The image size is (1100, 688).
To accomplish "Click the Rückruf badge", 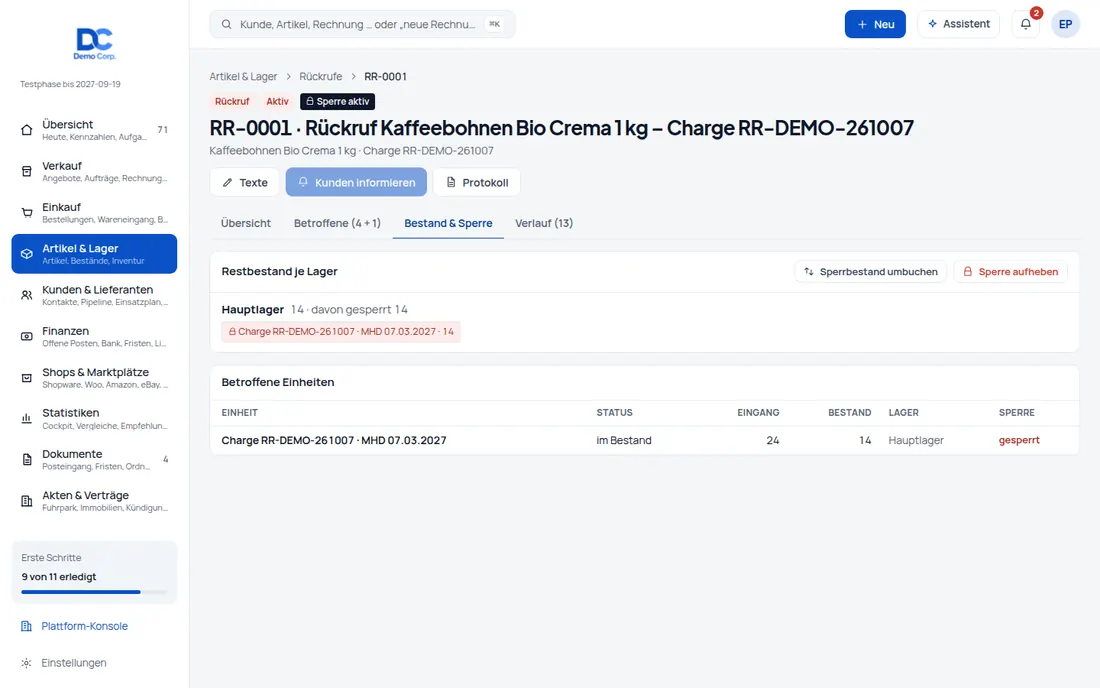I will (x=232, y=102).
